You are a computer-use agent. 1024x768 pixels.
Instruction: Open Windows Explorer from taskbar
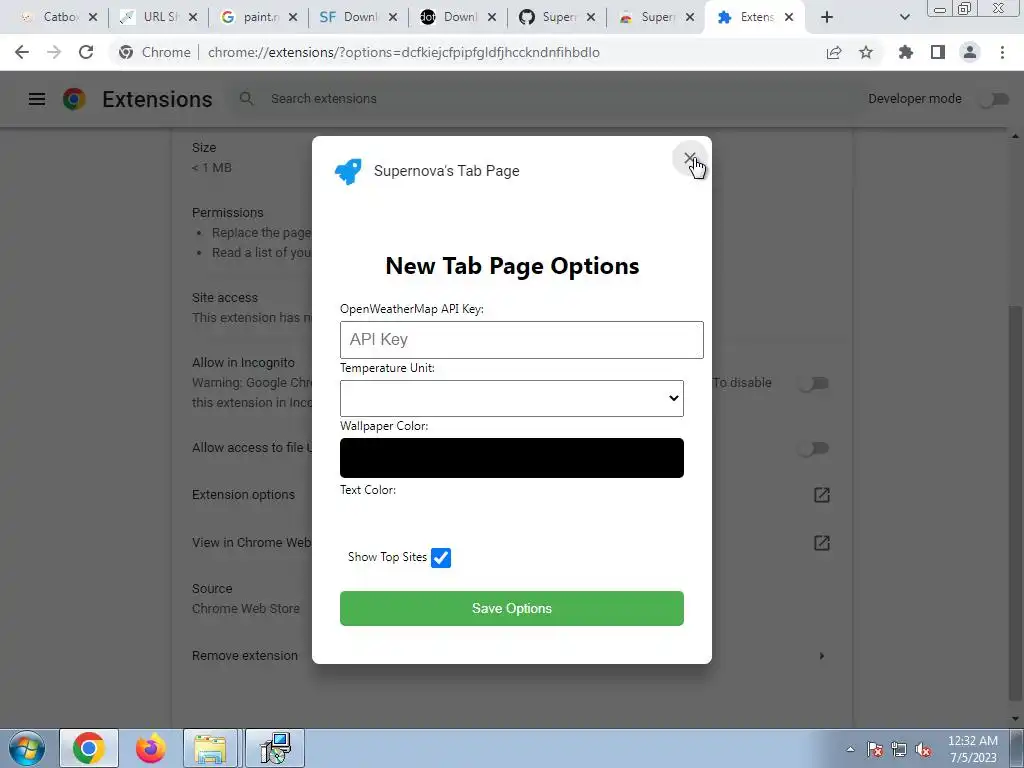210,748
